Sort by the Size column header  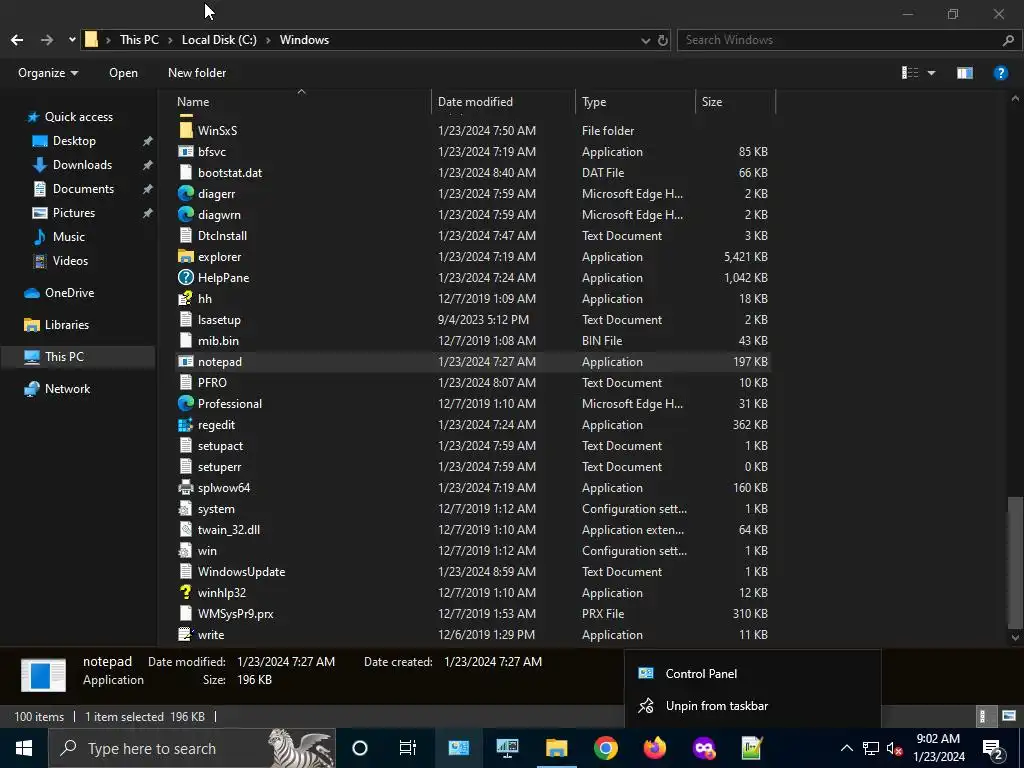712,102
